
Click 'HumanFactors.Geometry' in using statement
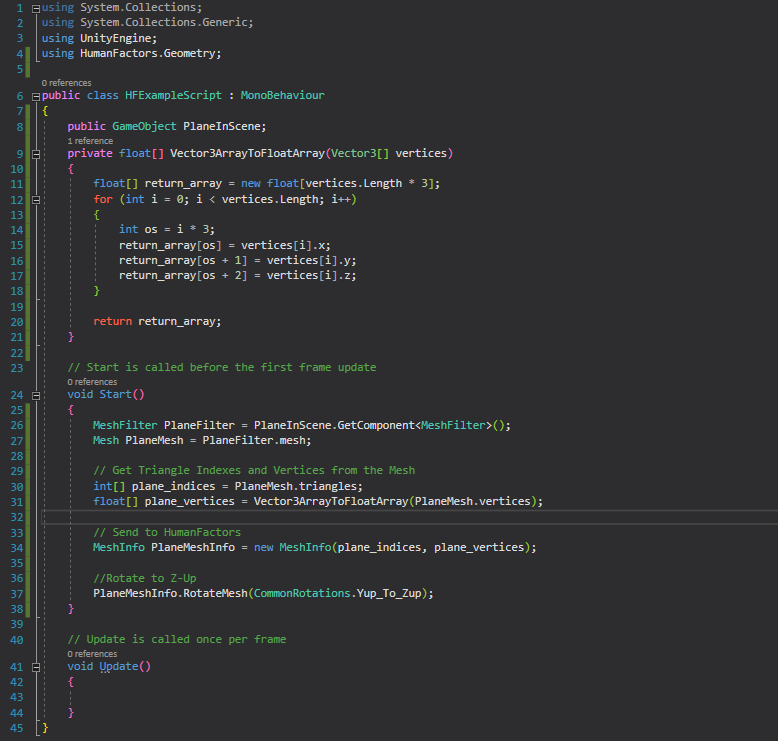click(x=150, y=53)
